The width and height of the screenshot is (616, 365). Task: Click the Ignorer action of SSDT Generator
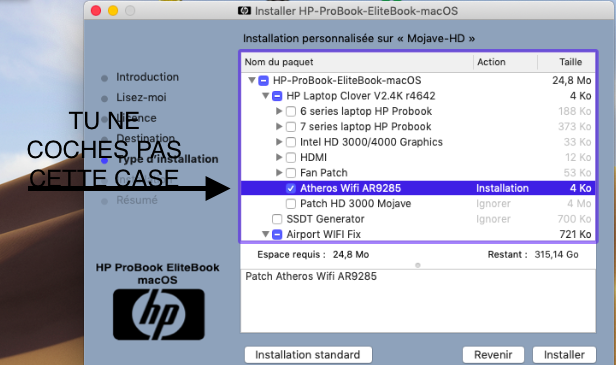tap(493, 219)
